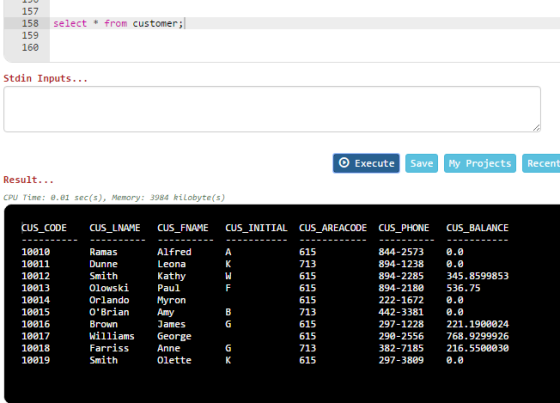
Task: Click phone number 297-1228
Action: pos(401,324)
